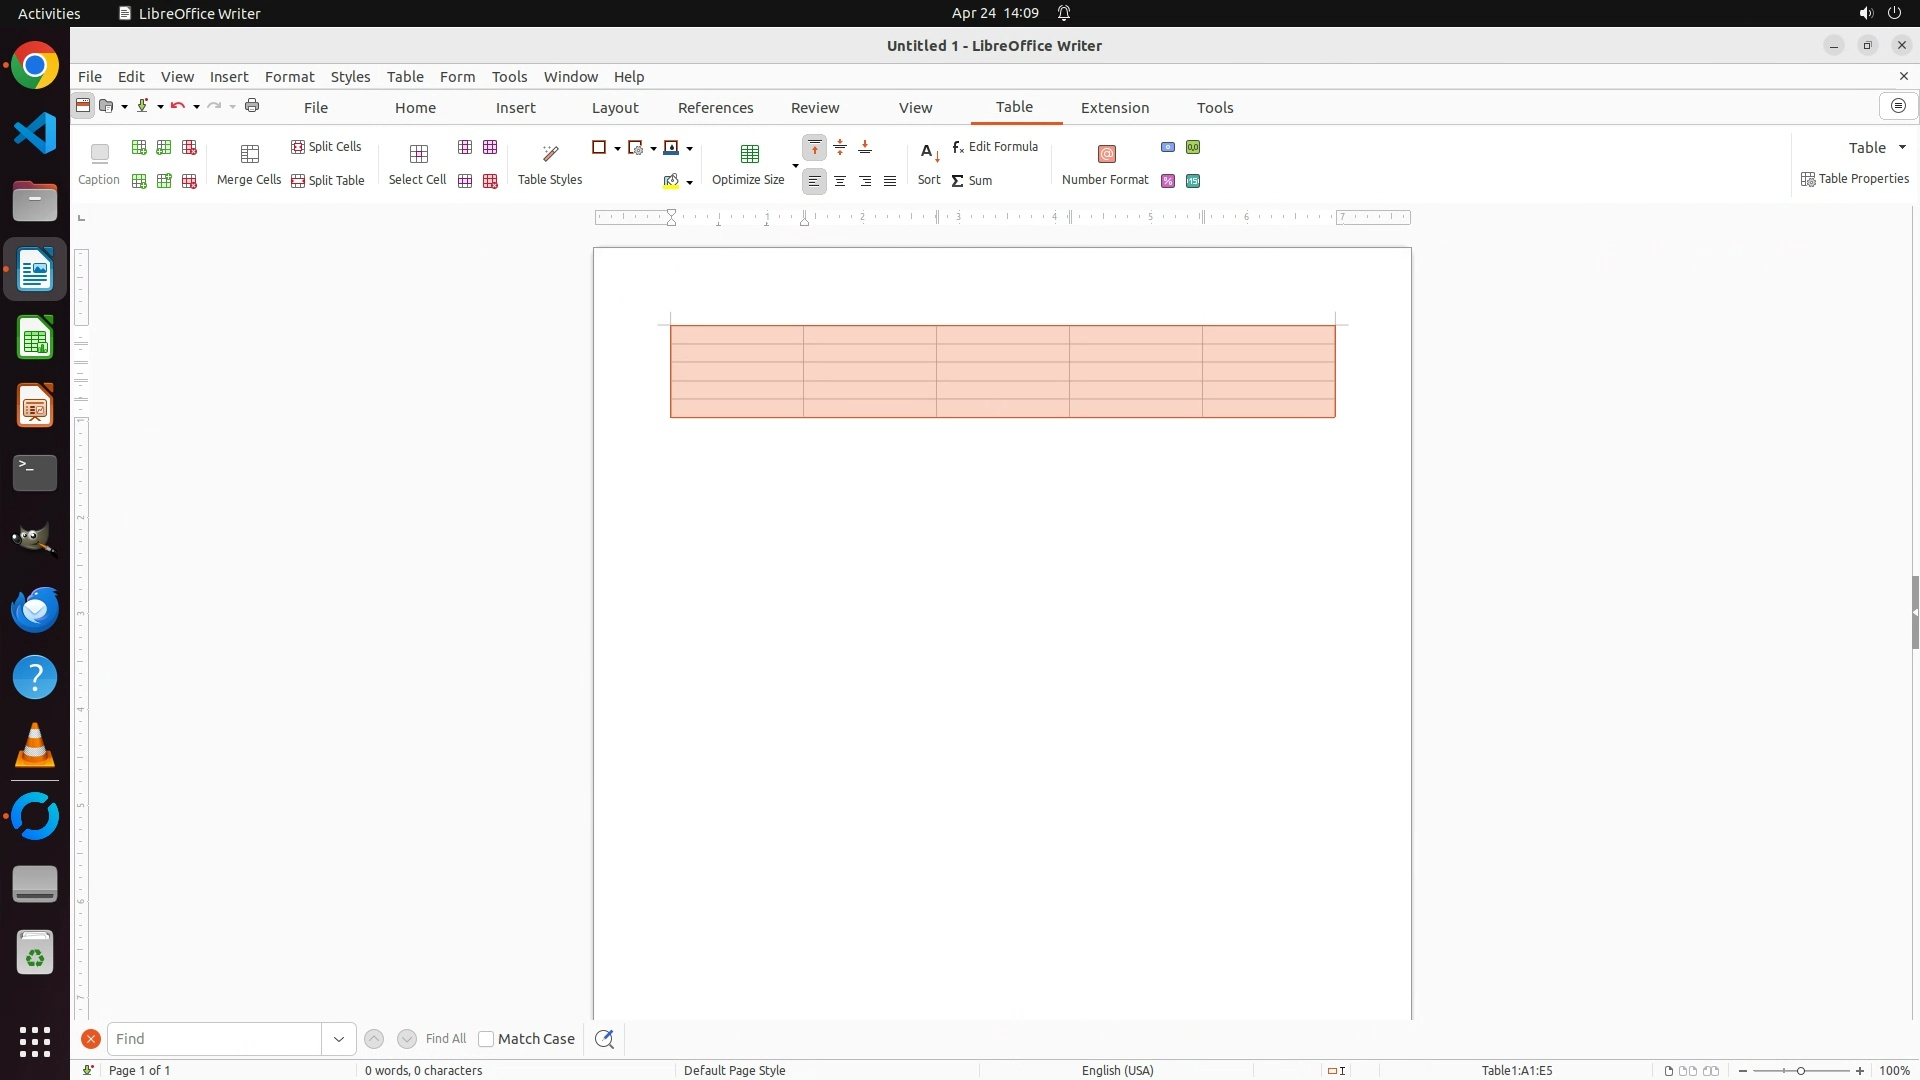Enable the Match Case checkbox

(486, 1039)
